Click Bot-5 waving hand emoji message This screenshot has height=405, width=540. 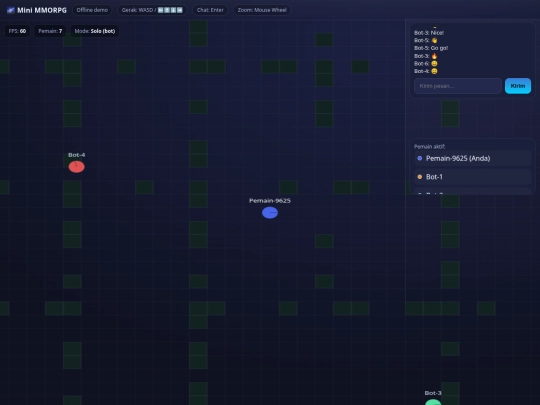coord(426,41)
